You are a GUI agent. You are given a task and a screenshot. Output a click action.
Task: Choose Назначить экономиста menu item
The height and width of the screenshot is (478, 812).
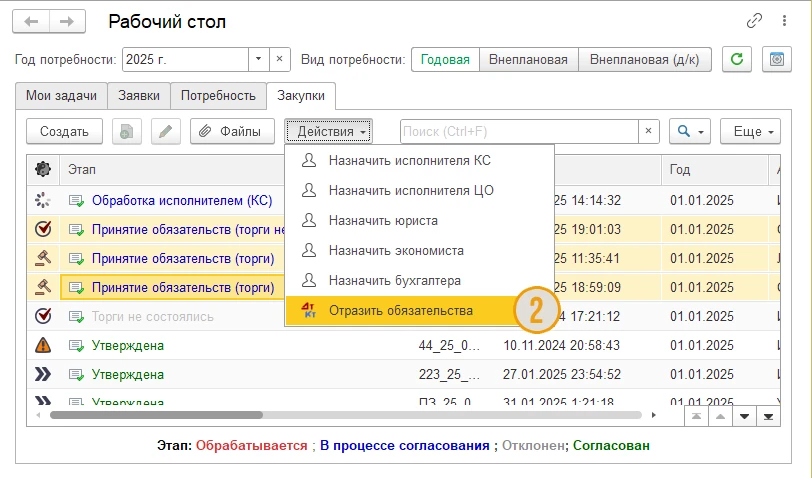[x=419, y=251]
